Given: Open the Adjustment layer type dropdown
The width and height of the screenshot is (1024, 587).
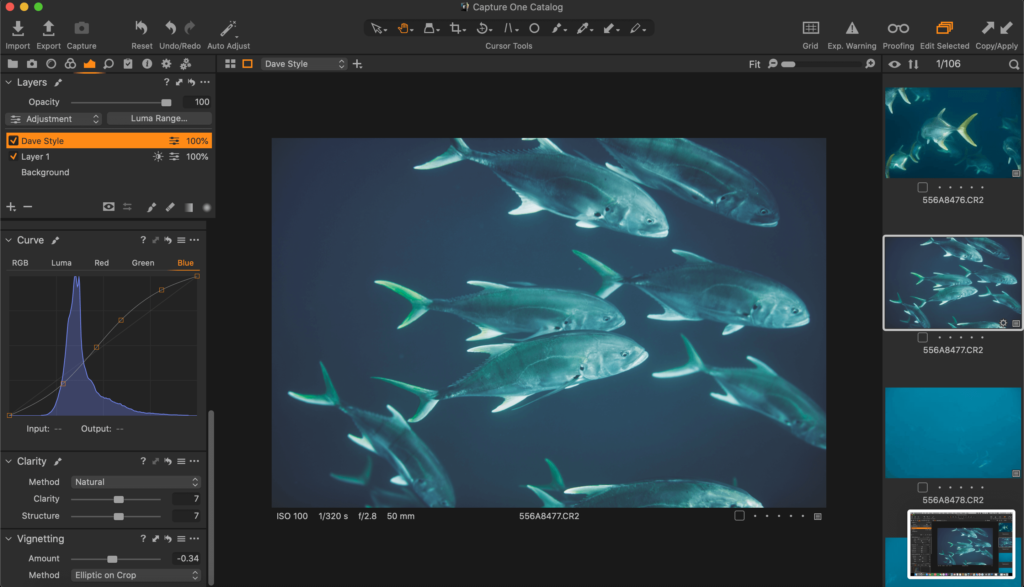Looking at the screenshot, I should point(53,118).
